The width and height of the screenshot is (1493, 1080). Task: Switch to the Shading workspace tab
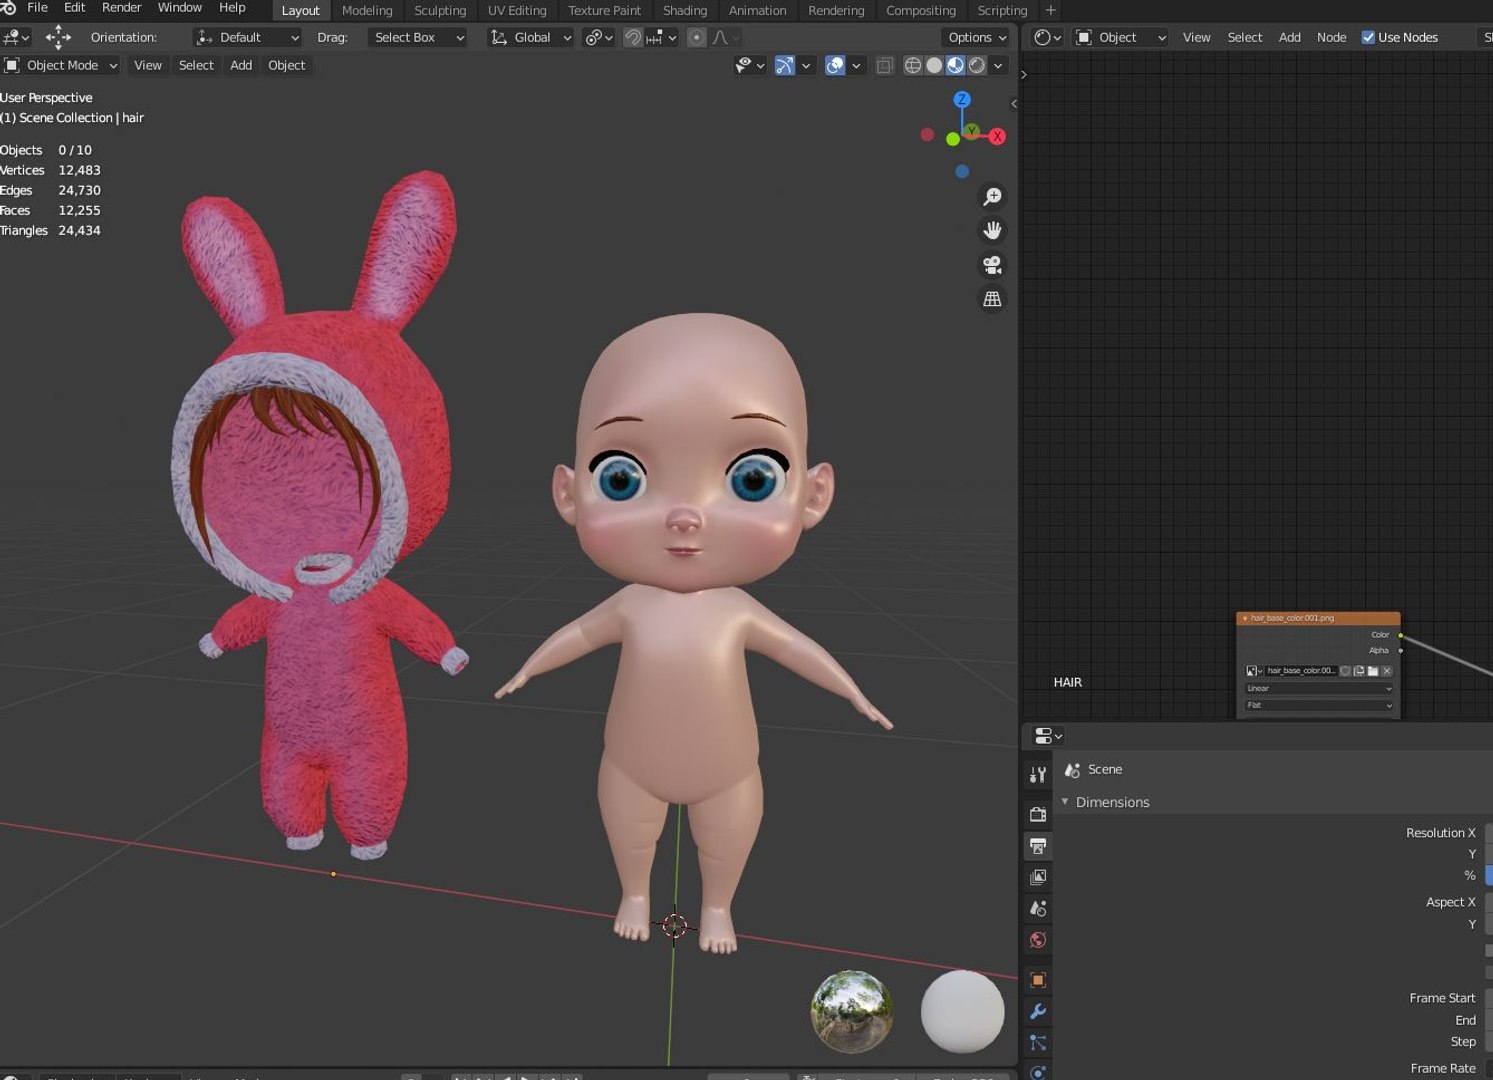pos(685,10)
